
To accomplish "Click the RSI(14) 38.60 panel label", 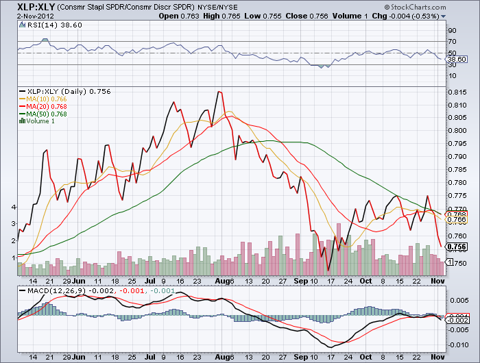I will coord(54,25).
